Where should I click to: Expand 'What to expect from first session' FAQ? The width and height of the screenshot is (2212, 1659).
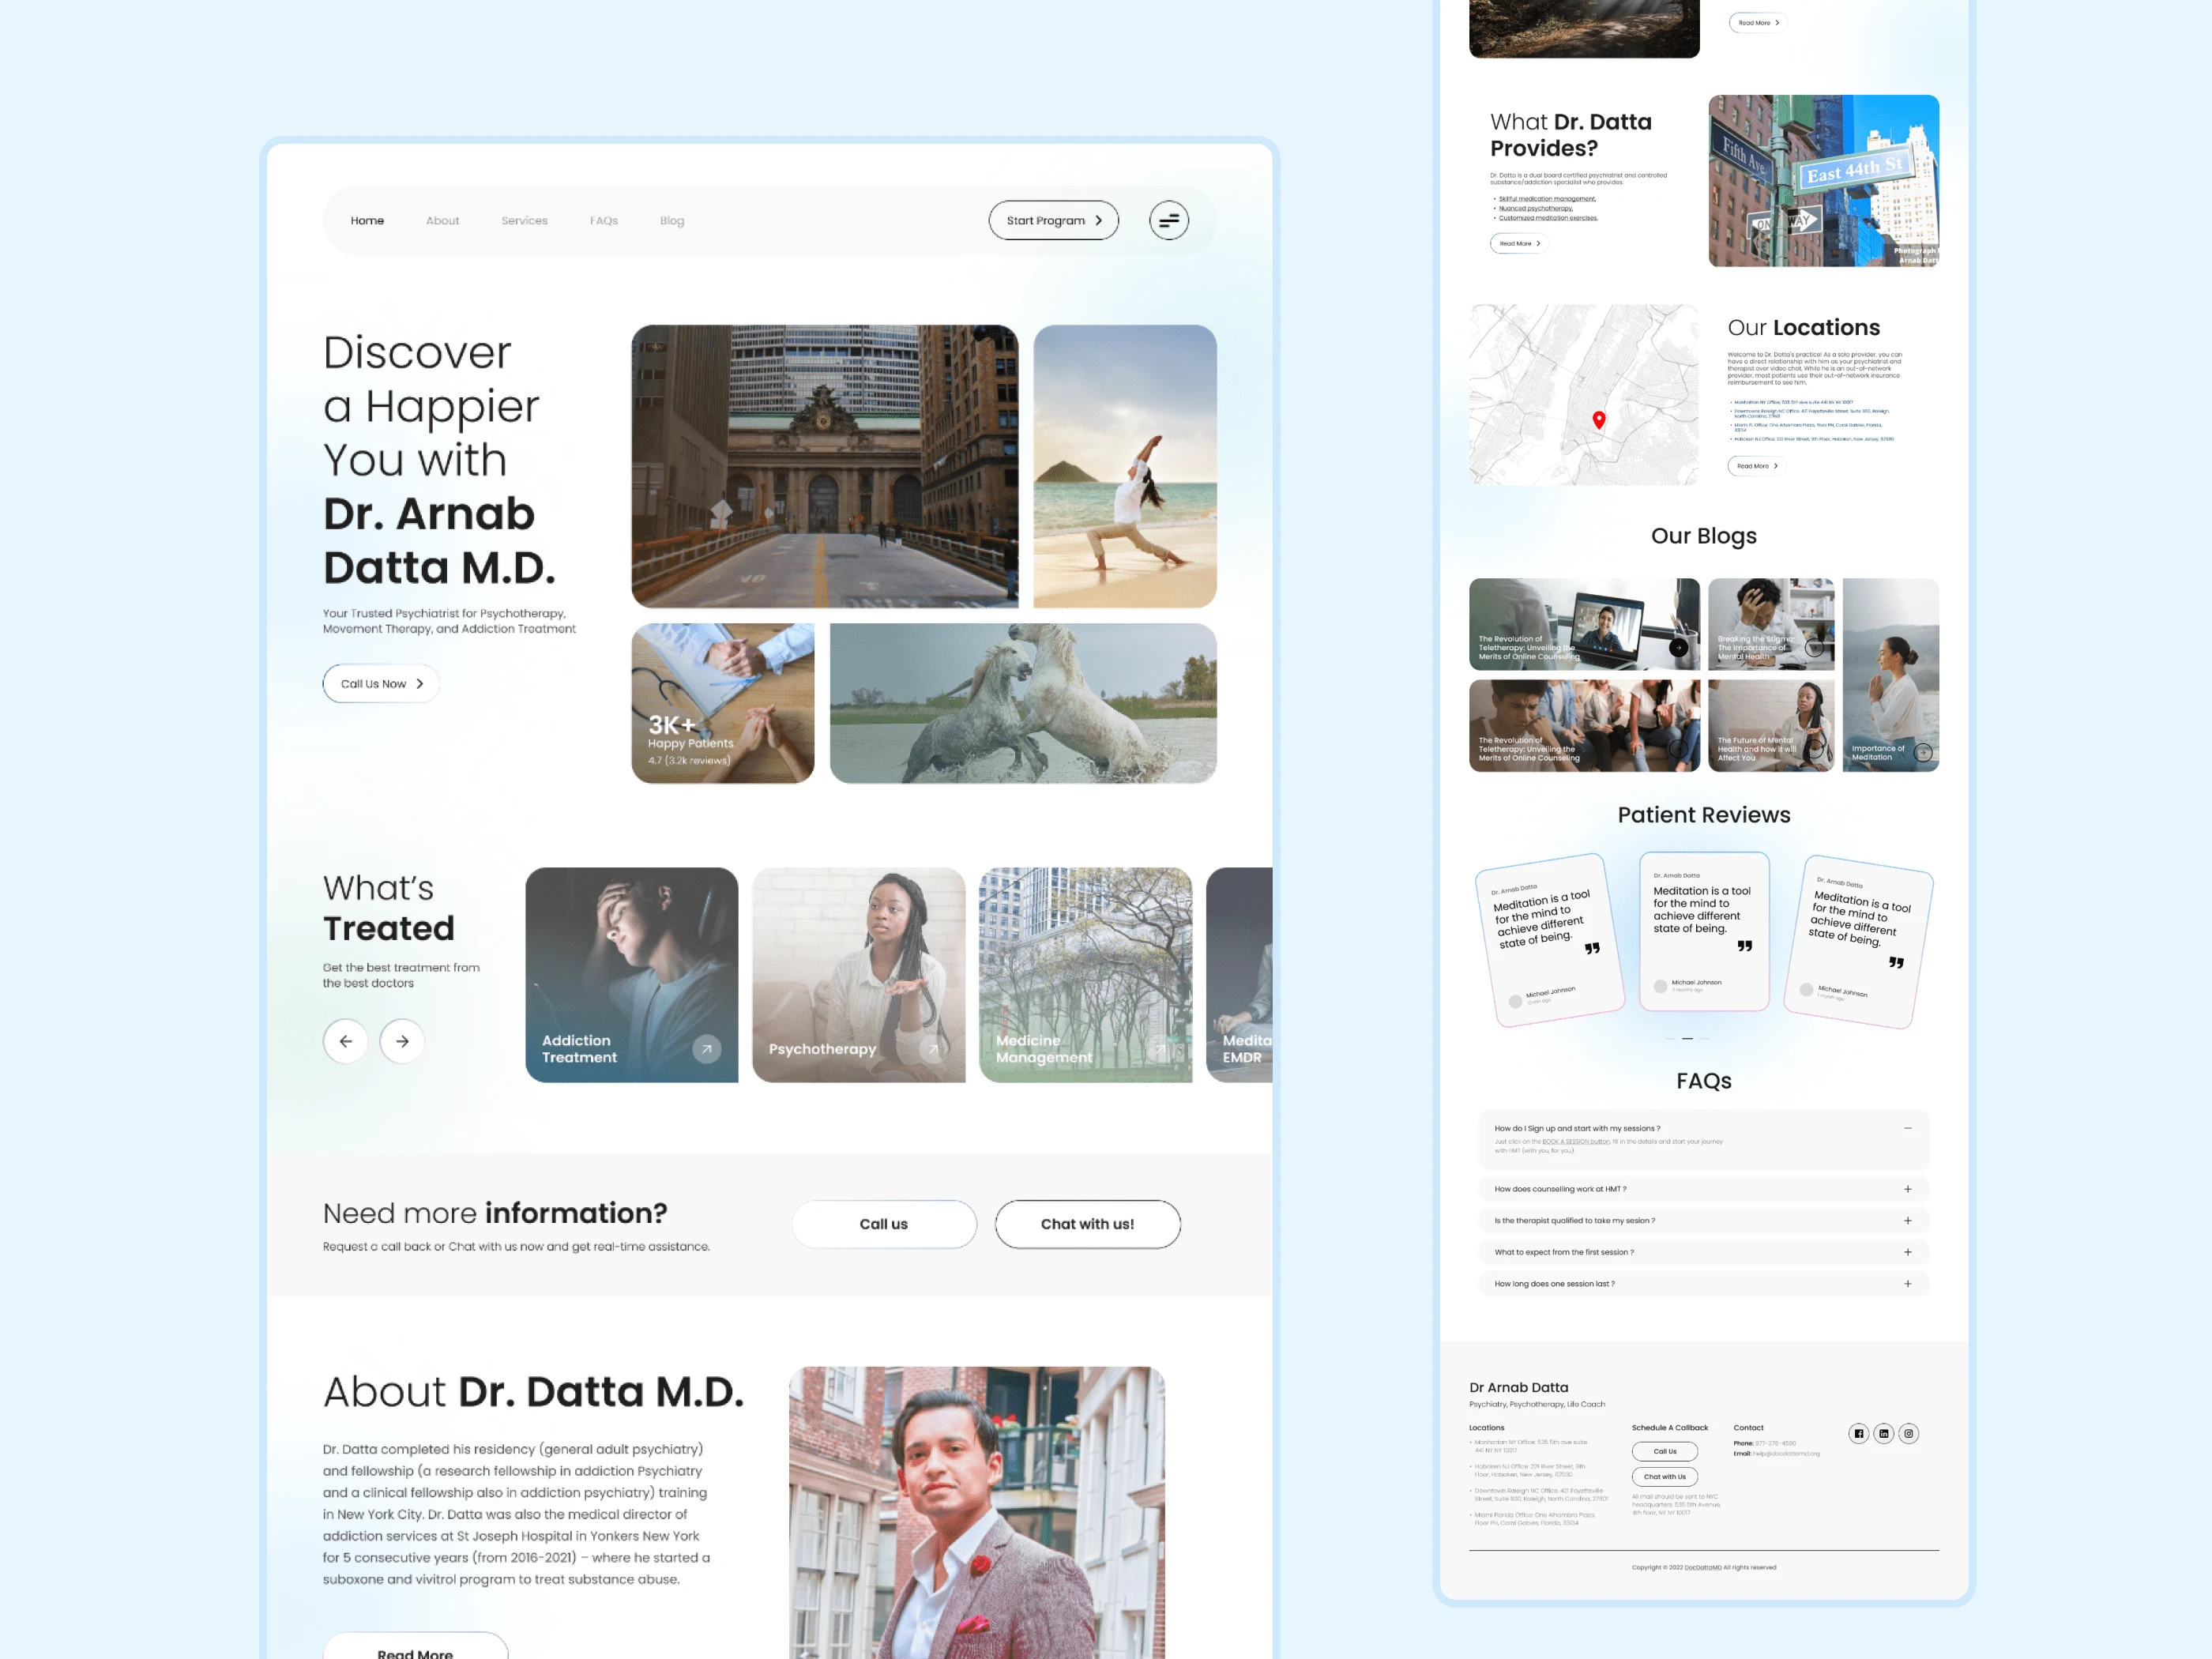[1907, 1252]
